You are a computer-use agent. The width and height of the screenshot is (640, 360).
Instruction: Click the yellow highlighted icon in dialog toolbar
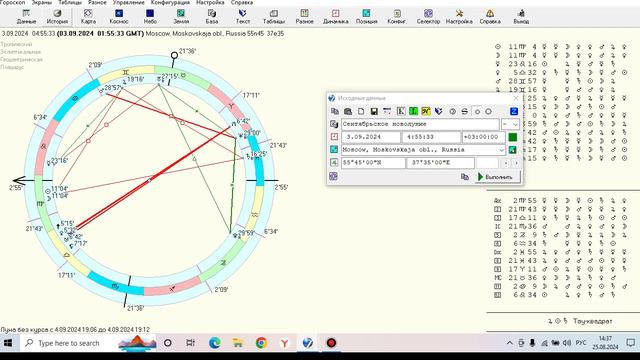pyautogui.click(x=426, y=111)
